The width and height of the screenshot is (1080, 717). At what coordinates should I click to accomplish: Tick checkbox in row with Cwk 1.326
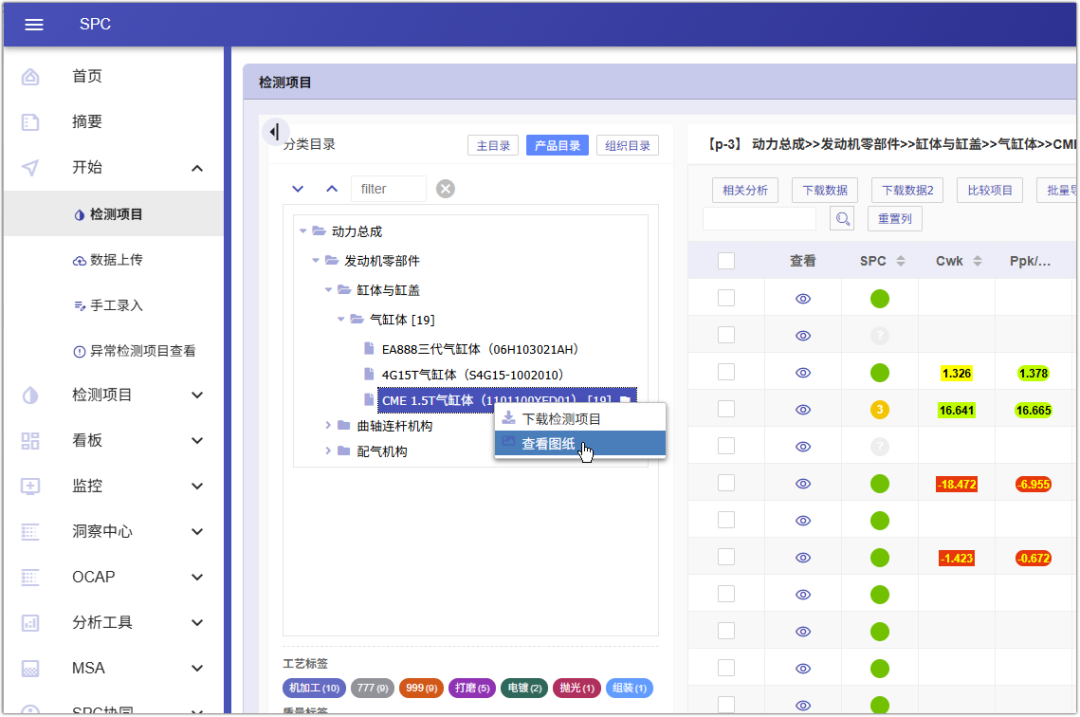(x=726, y=372)
